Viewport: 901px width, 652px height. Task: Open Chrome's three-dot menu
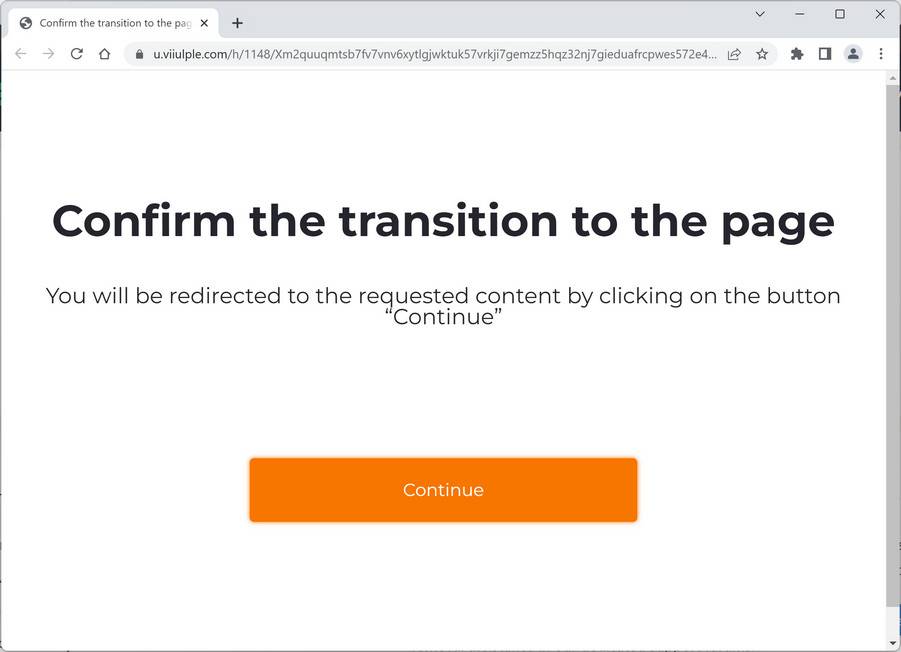881,54
